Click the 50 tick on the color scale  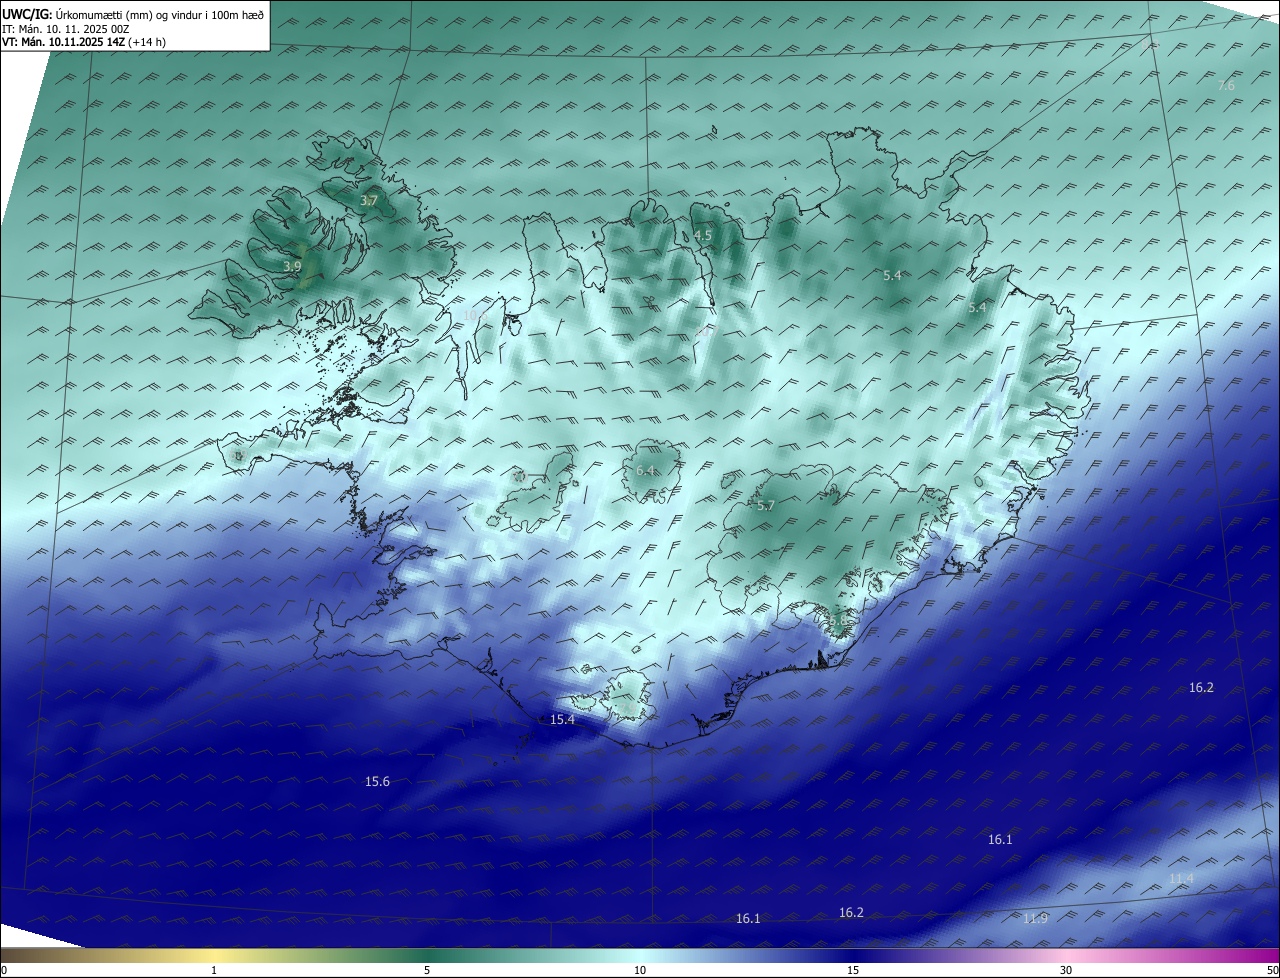click(1272, 970)
